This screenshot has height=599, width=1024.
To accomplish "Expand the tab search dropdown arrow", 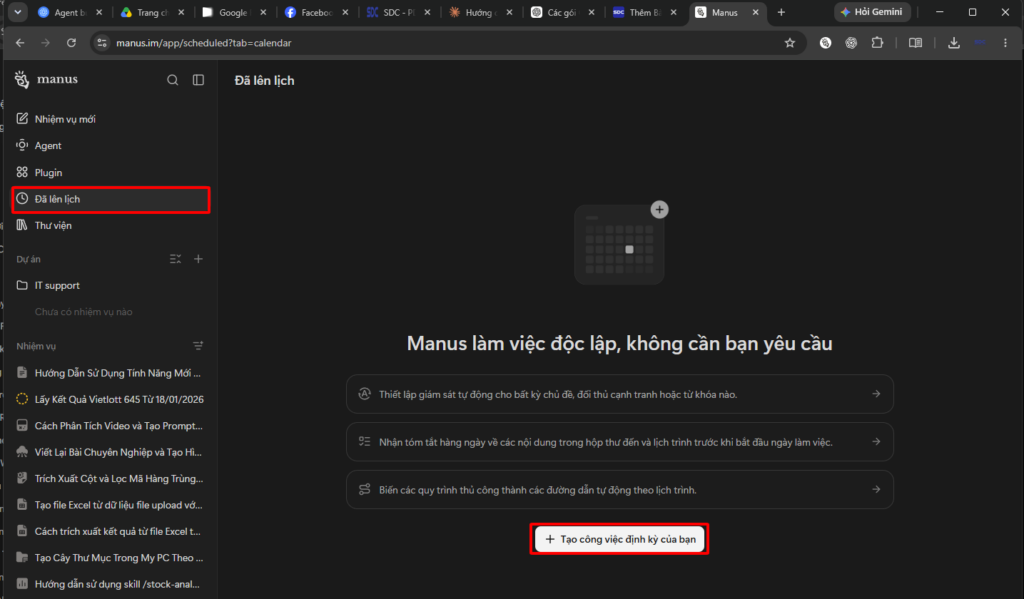I will click(x=18, y=12).
